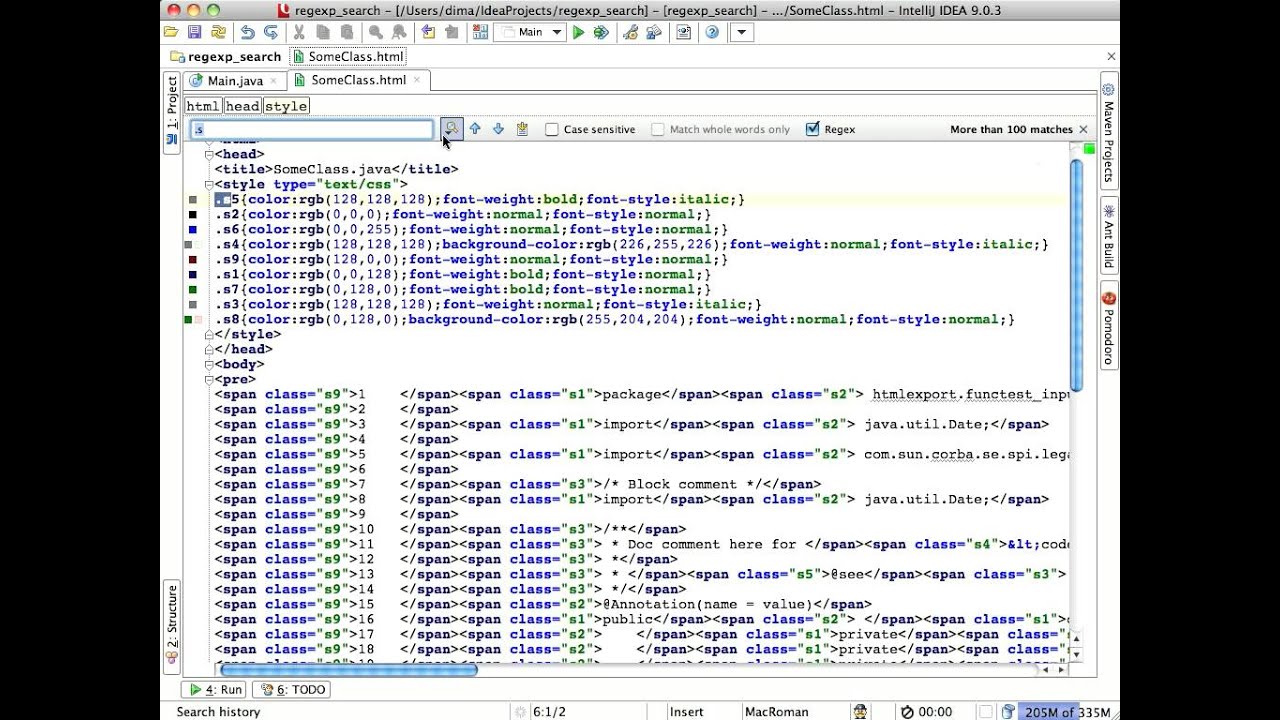This screenshot has width=1280, height=720.
Task: Select the SomeClass.html editor tab
Action: click(x=358, y=80)
